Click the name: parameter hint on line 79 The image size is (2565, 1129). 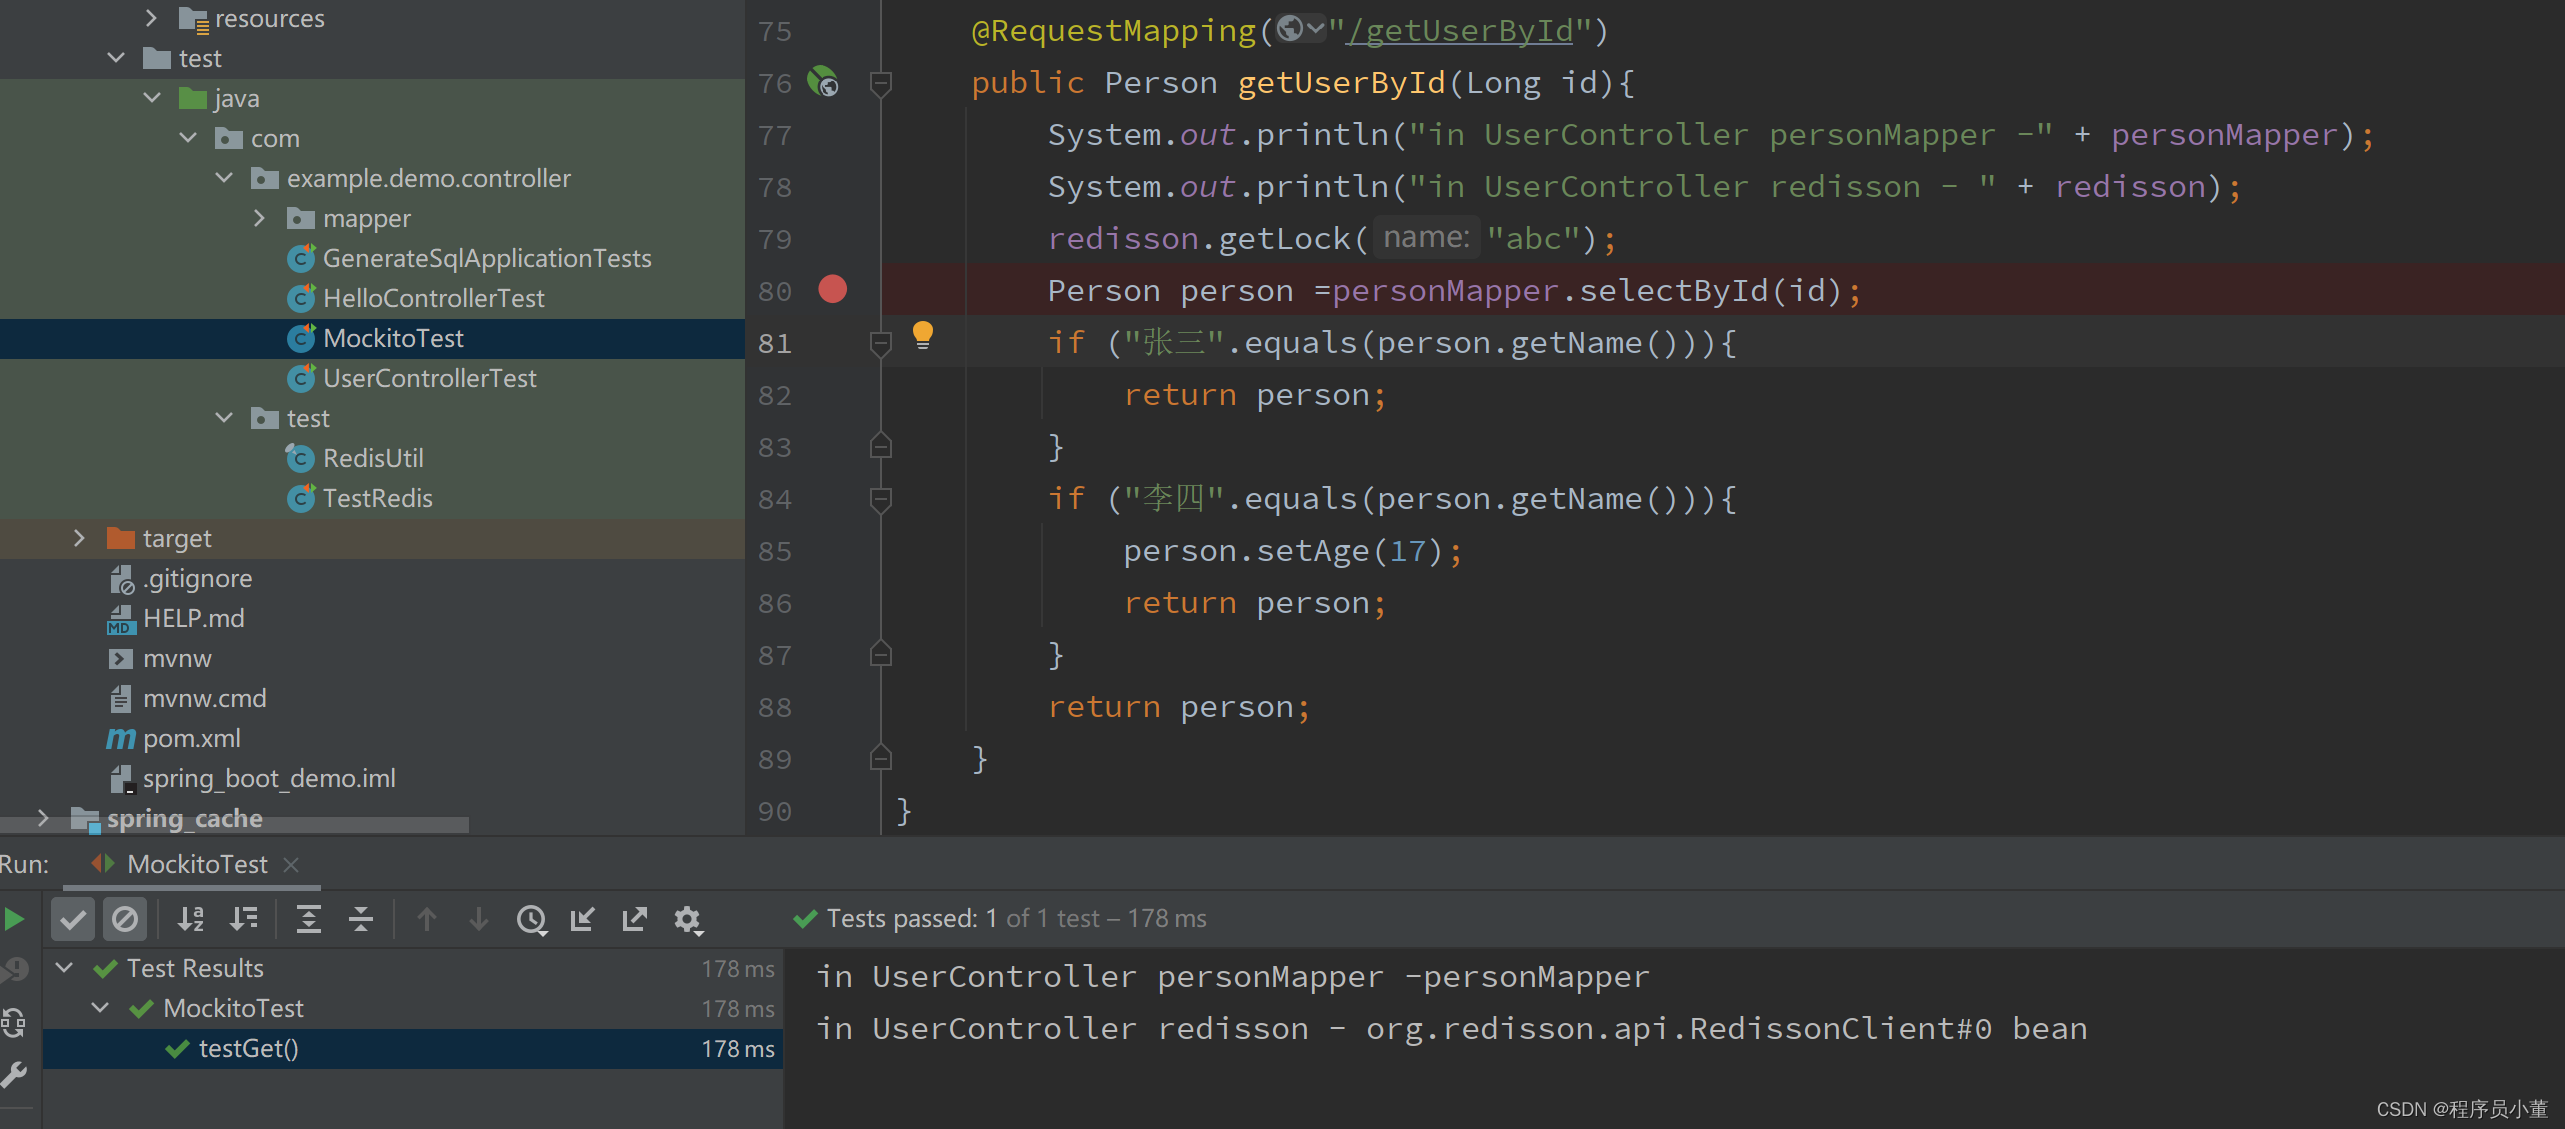(x=1425, y=238)
